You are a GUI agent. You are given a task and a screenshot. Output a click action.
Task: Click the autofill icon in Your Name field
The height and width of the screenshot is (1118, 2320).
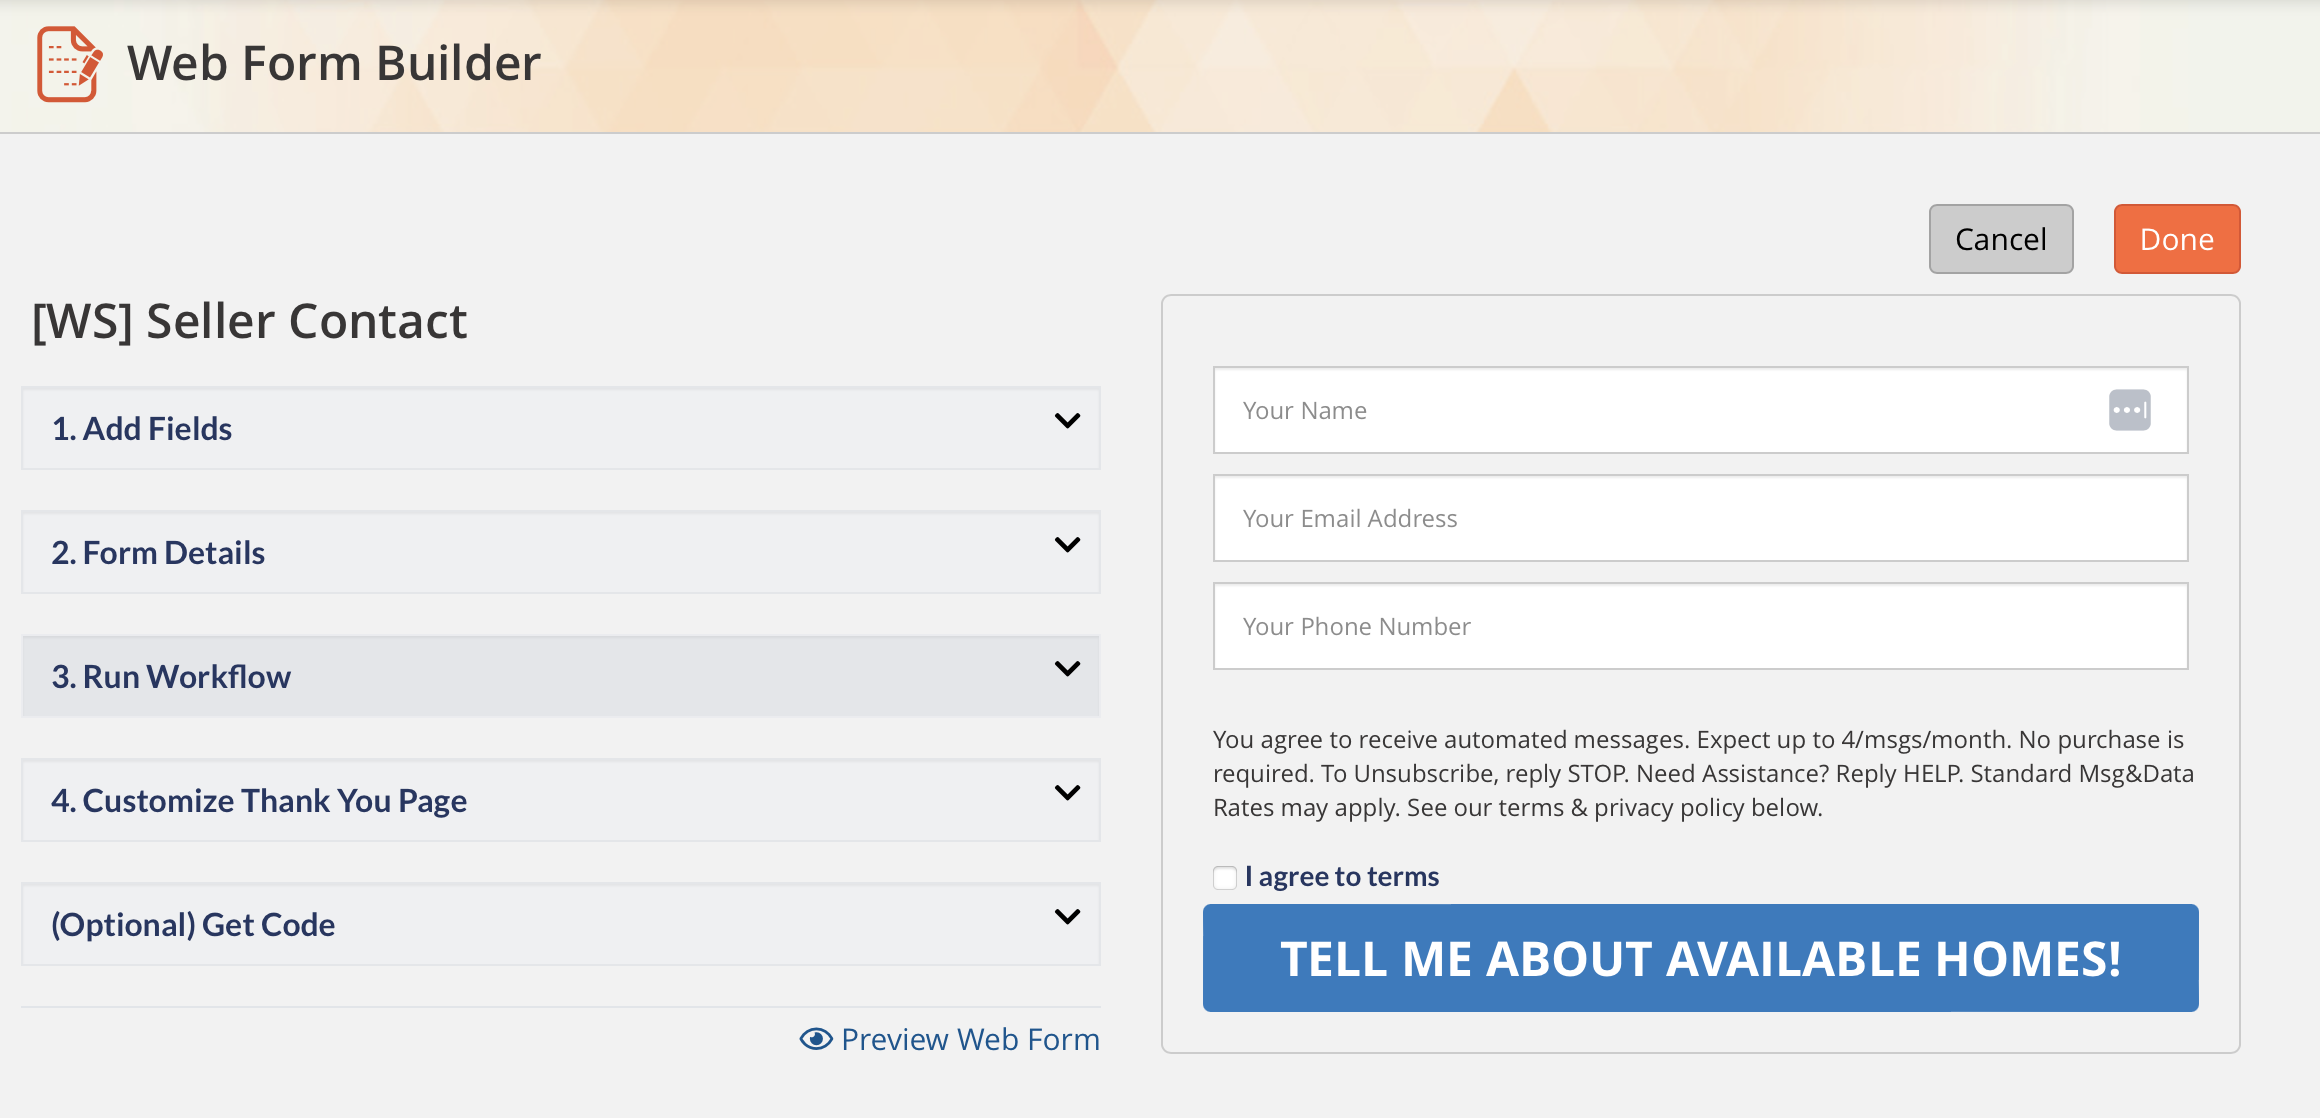(2129, 410)
